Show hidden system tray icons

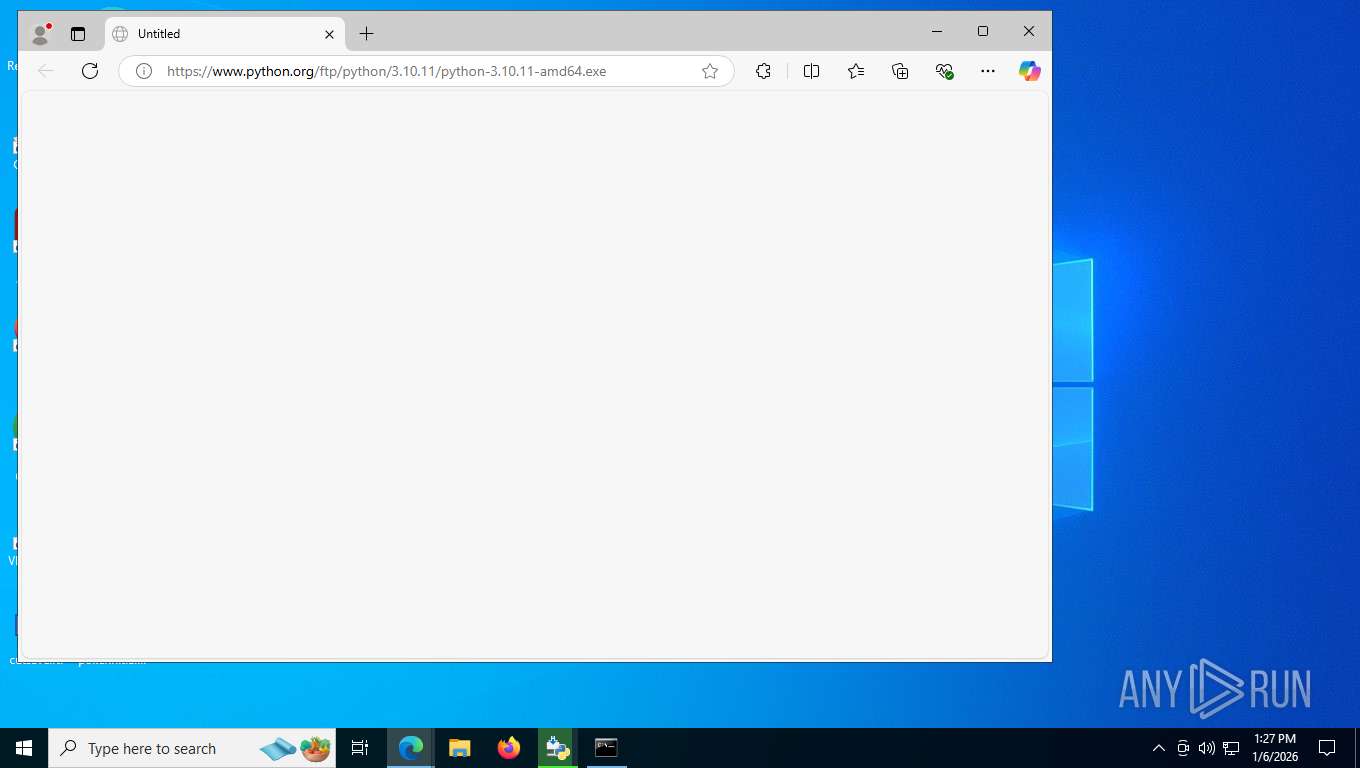1159,748
